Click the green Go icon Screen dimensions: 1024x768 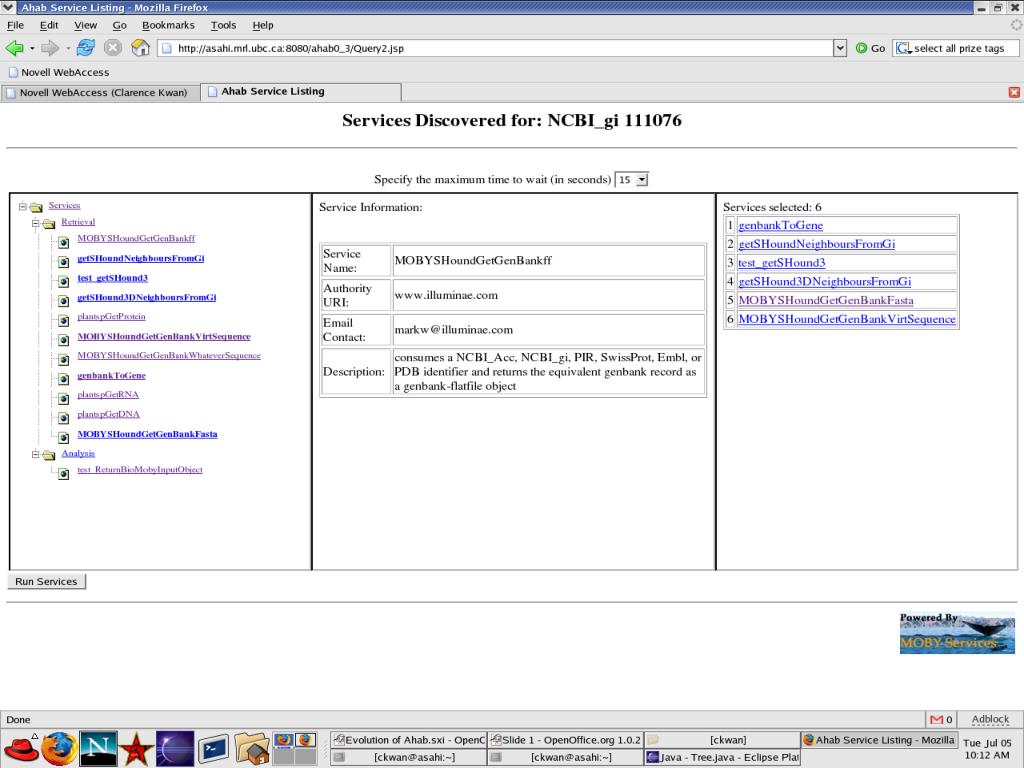(x=861, y=48)
